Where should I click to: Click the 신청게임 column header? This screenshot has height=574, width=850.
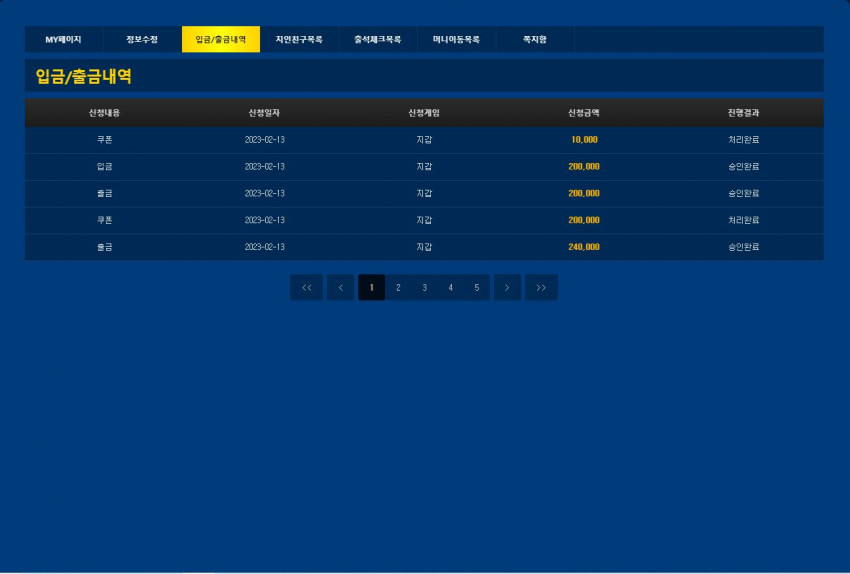(x=424, y=113)
